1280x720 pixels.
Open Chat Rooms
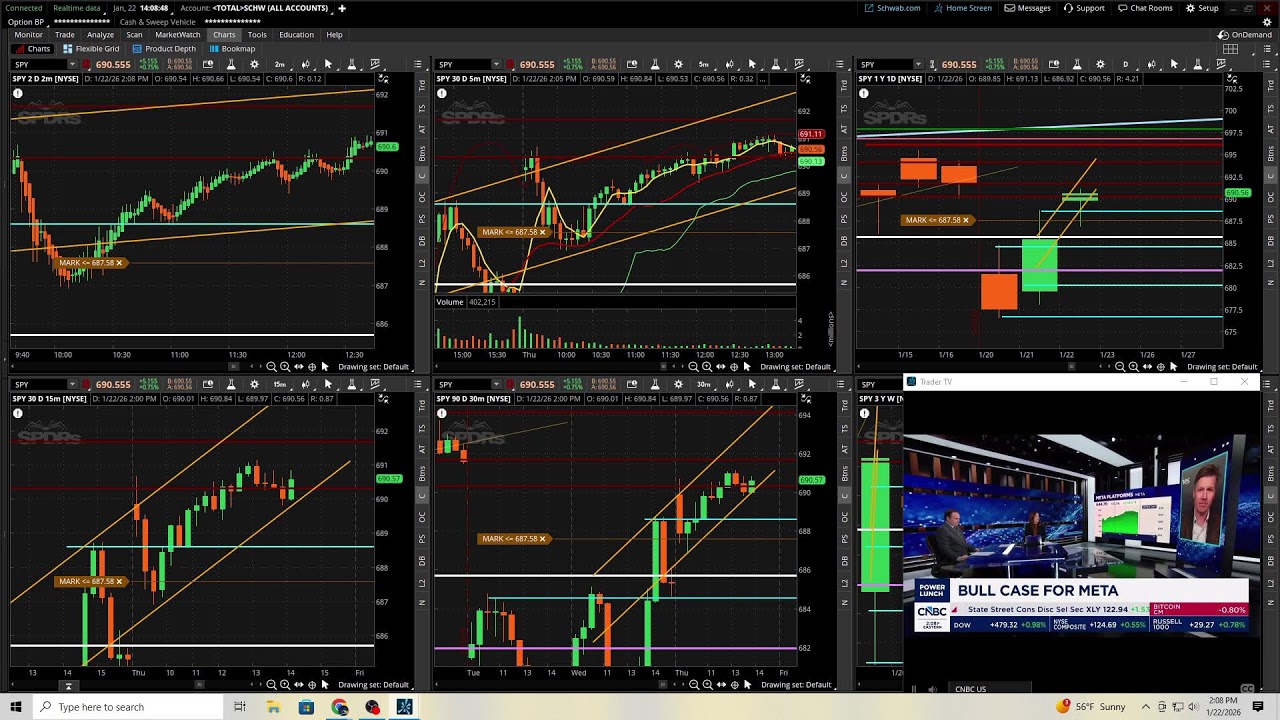1145,8
